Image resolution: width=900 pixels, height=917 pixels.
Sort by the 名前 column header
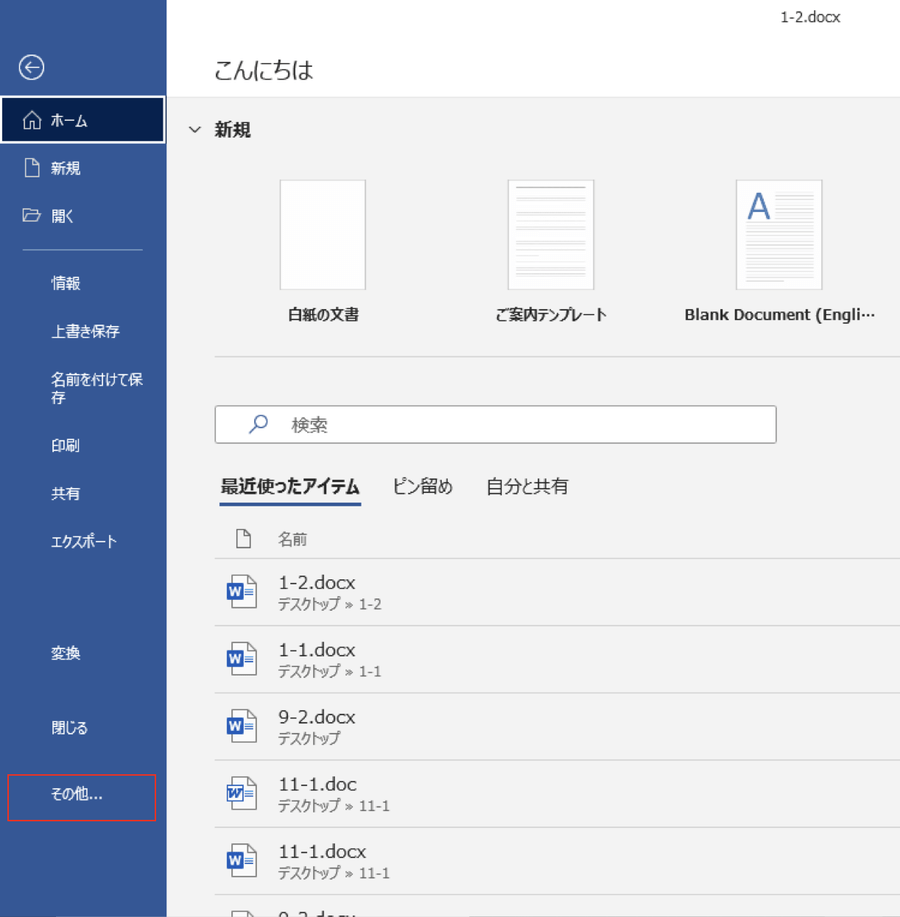[x=292, y=539]
